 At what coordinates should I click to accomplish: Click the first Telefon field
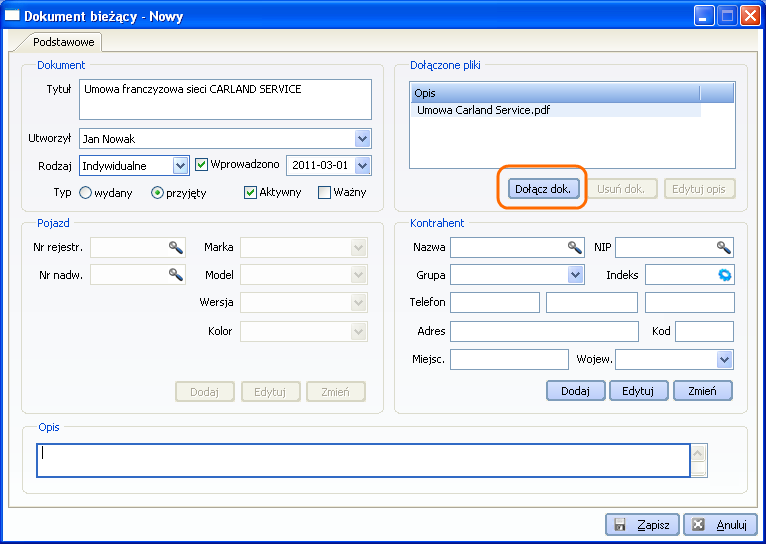(x=495, y=303)
